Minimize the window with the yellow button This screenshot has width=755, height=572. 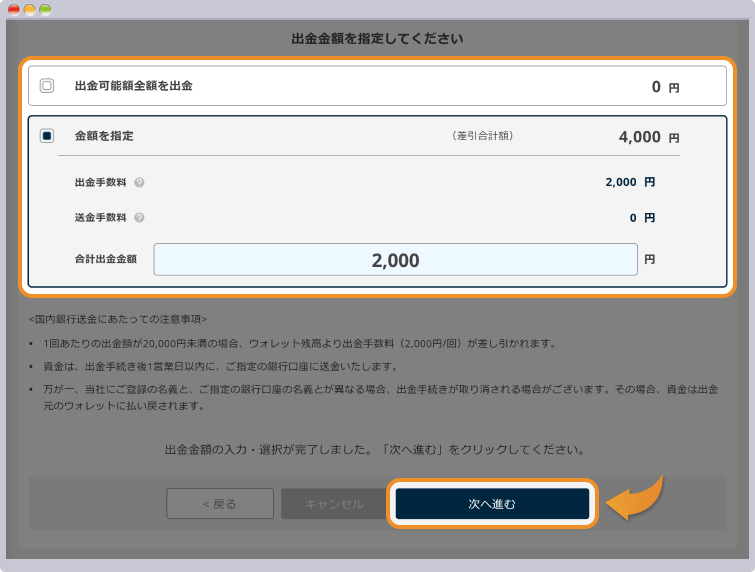pos(29,9)
